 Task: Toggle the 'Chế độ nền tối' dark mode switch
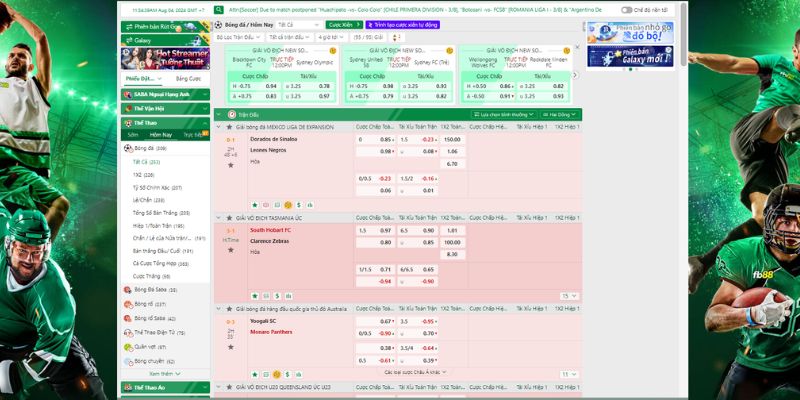pyautogui.click(x=626, y=9)
